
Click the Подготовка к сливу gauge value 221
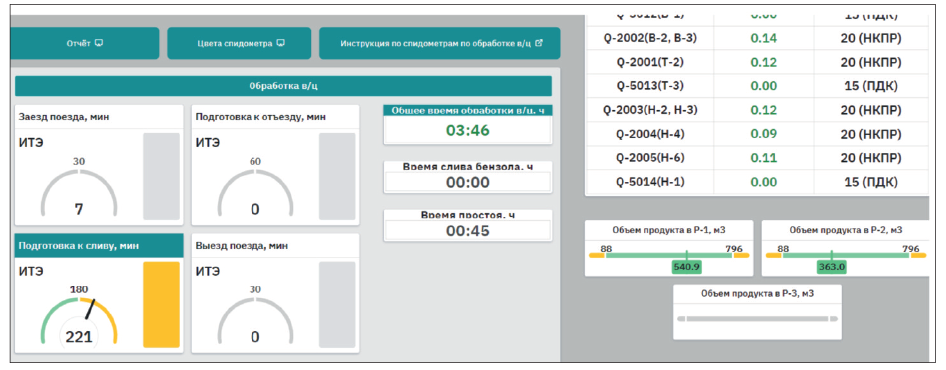pyautogui.click(x=79, y=336)
